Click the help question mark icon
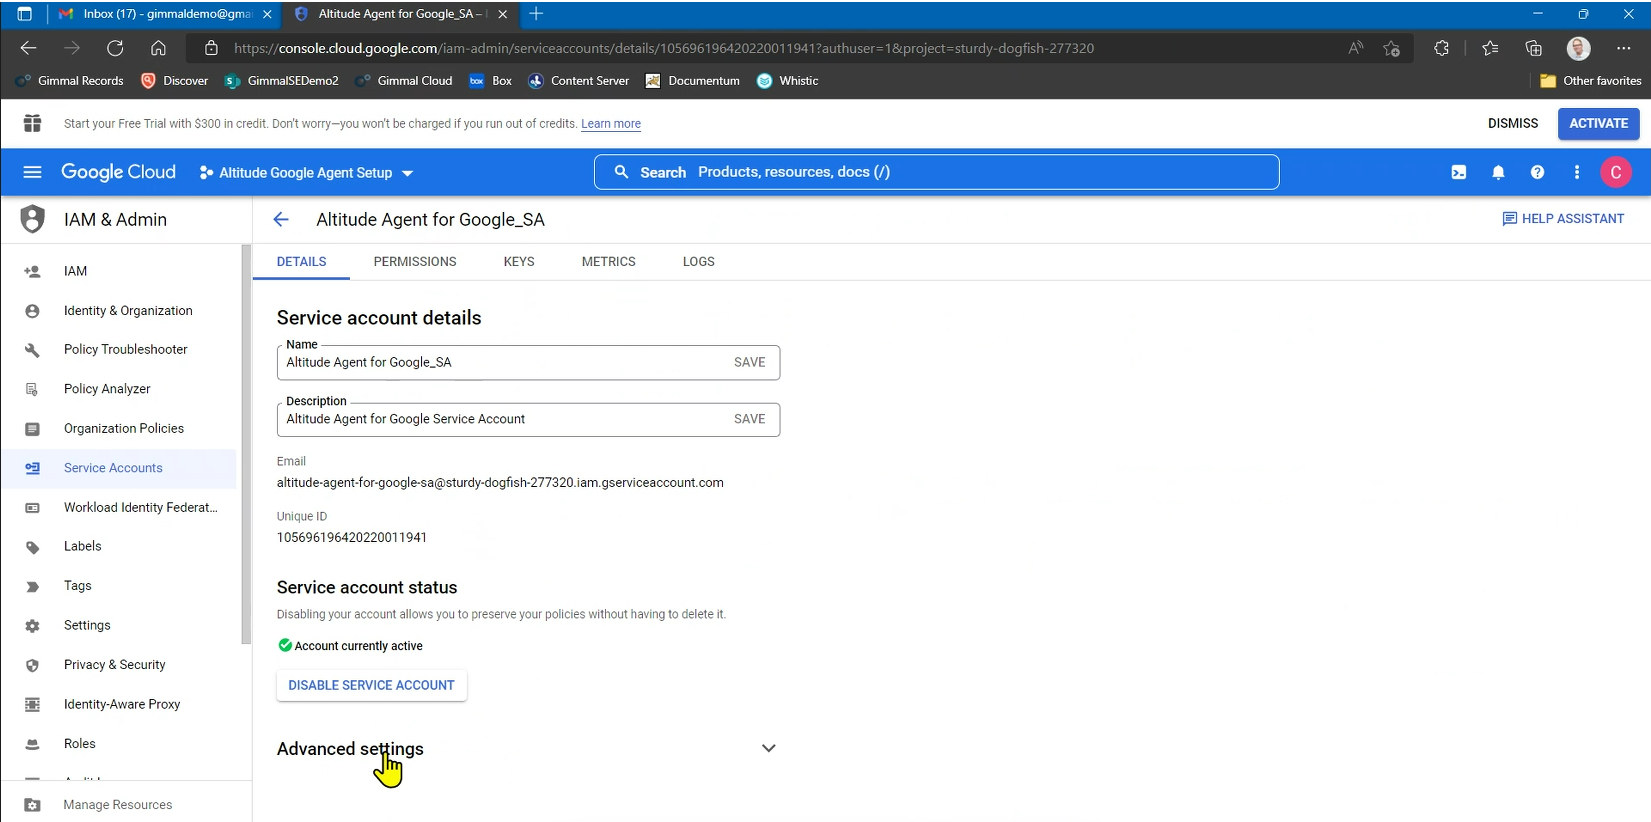Viewport: 1651px width, 822px height. point(1537,172)
